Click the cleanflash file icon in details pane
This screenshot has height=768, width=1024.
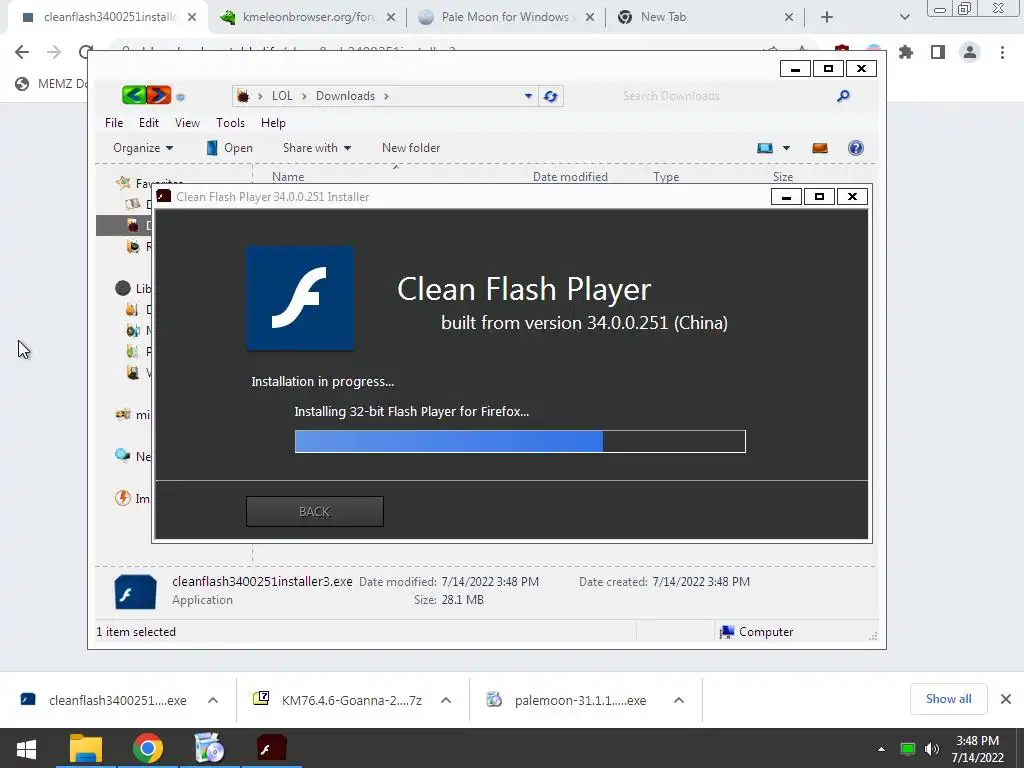(x=135, y=592)
